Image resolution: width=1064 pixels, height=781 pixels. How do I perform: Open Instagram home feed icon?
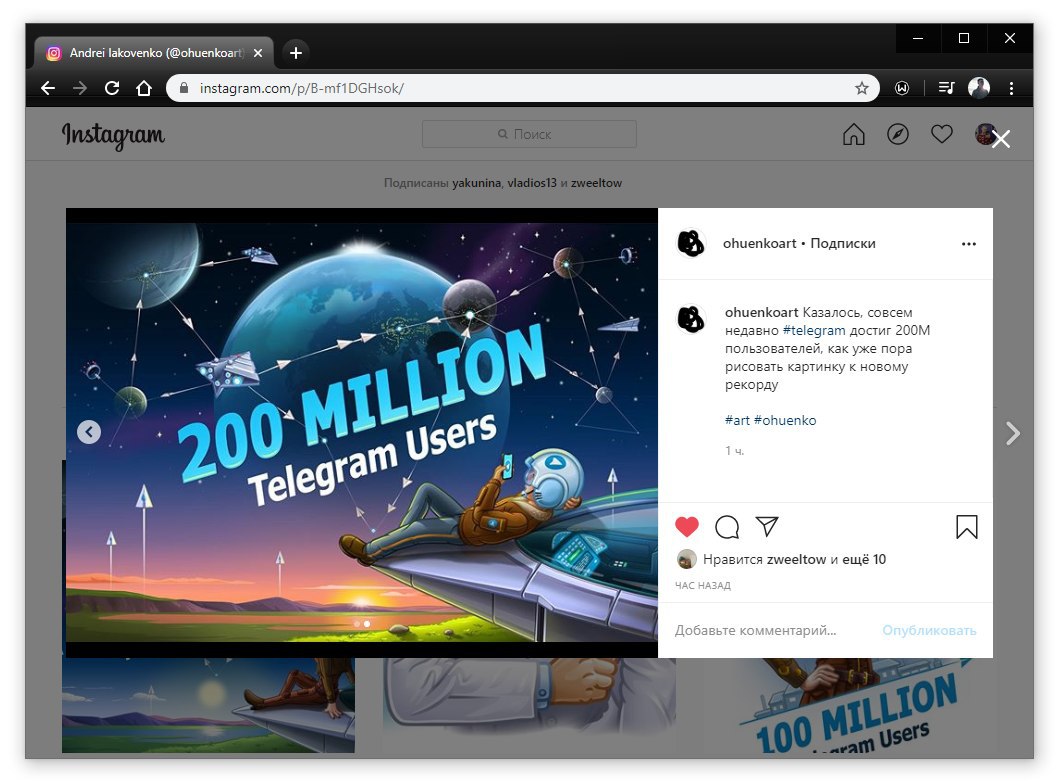[854, 134]
